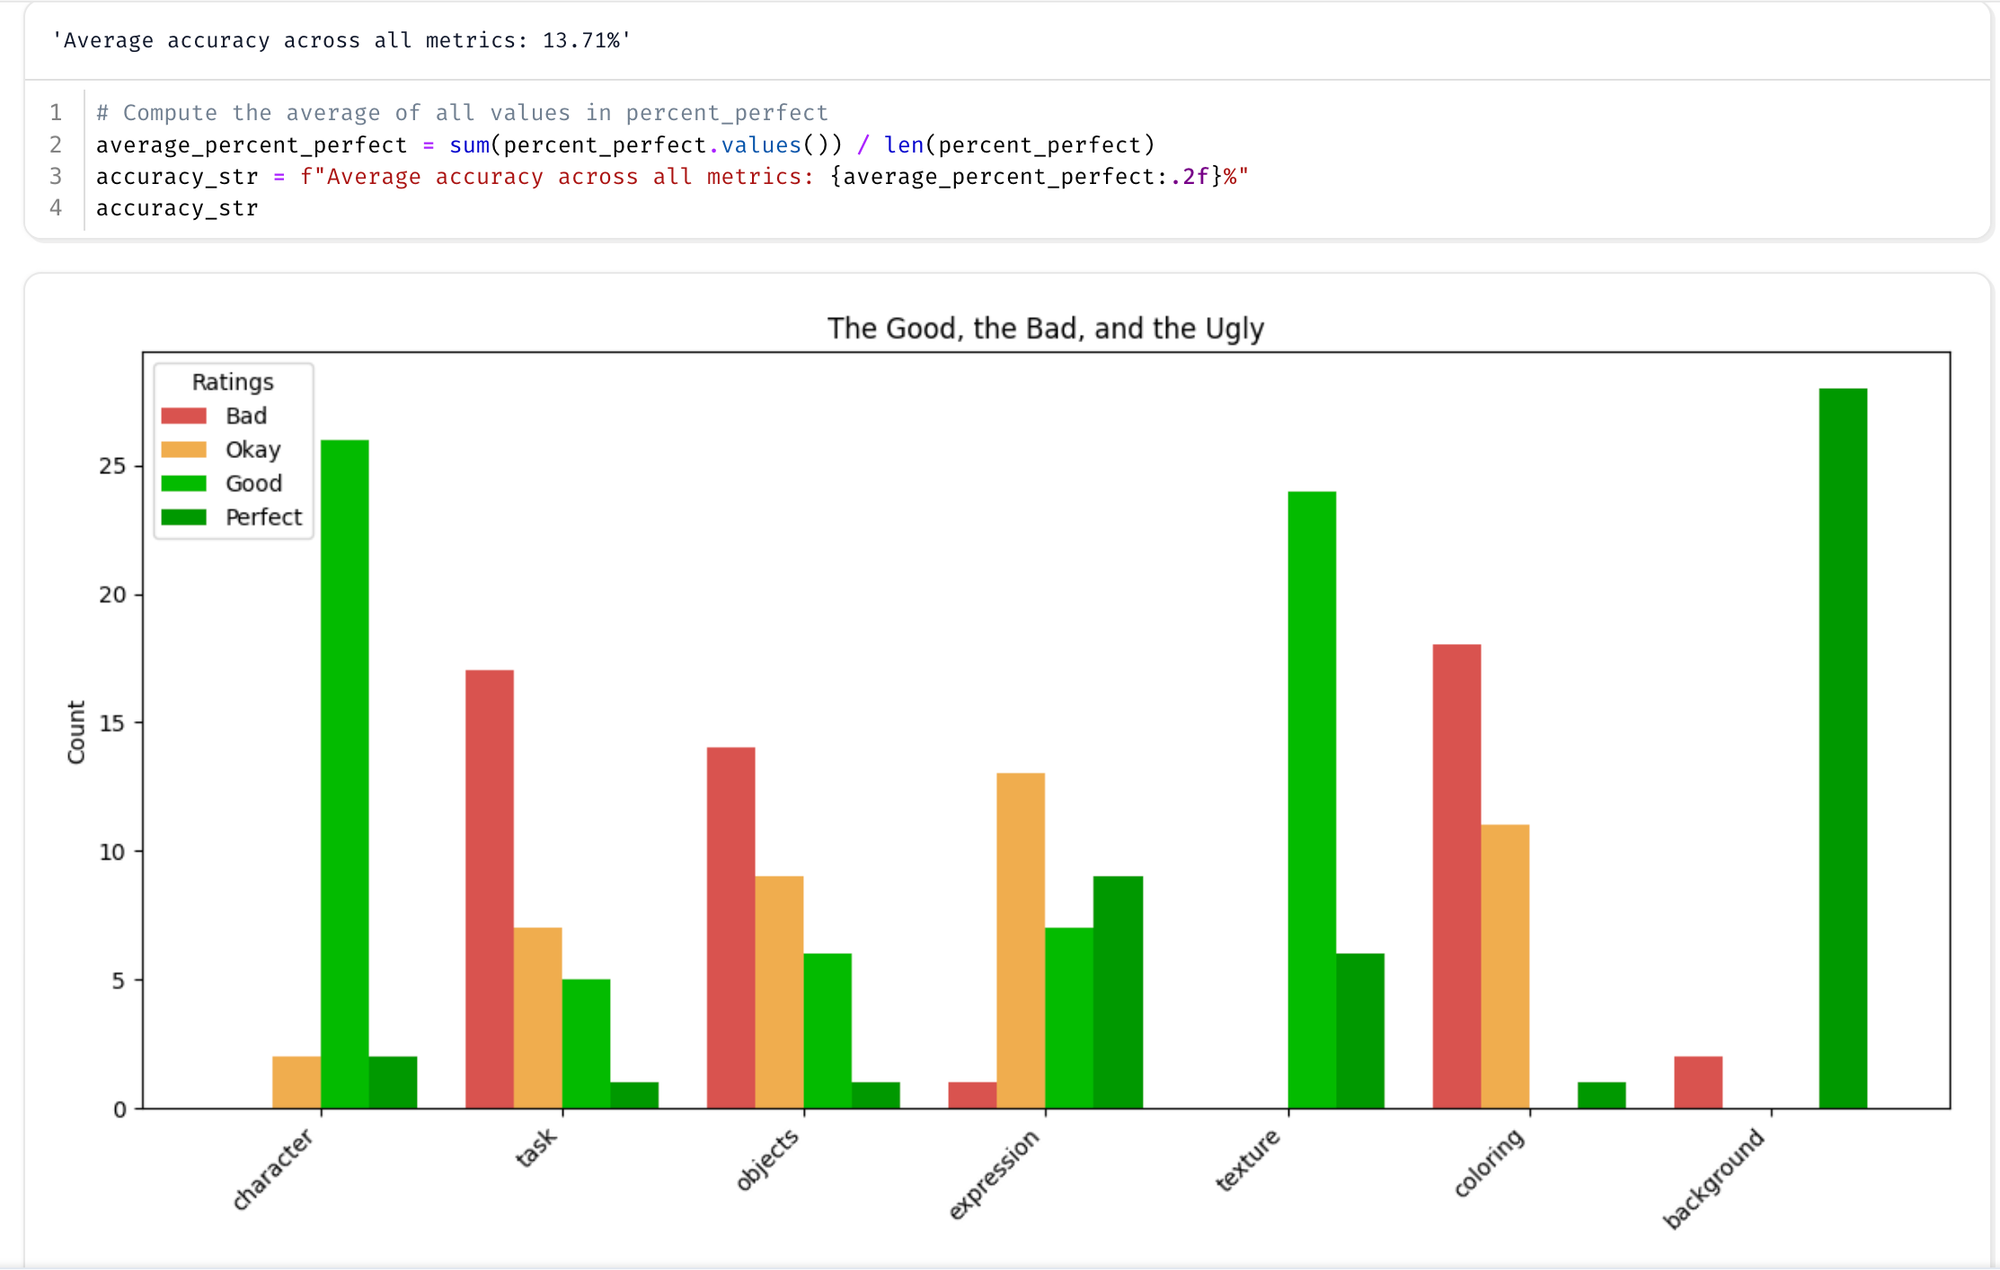Click the Count y-axis label
2000x1270 pixels.
(76, 732)
